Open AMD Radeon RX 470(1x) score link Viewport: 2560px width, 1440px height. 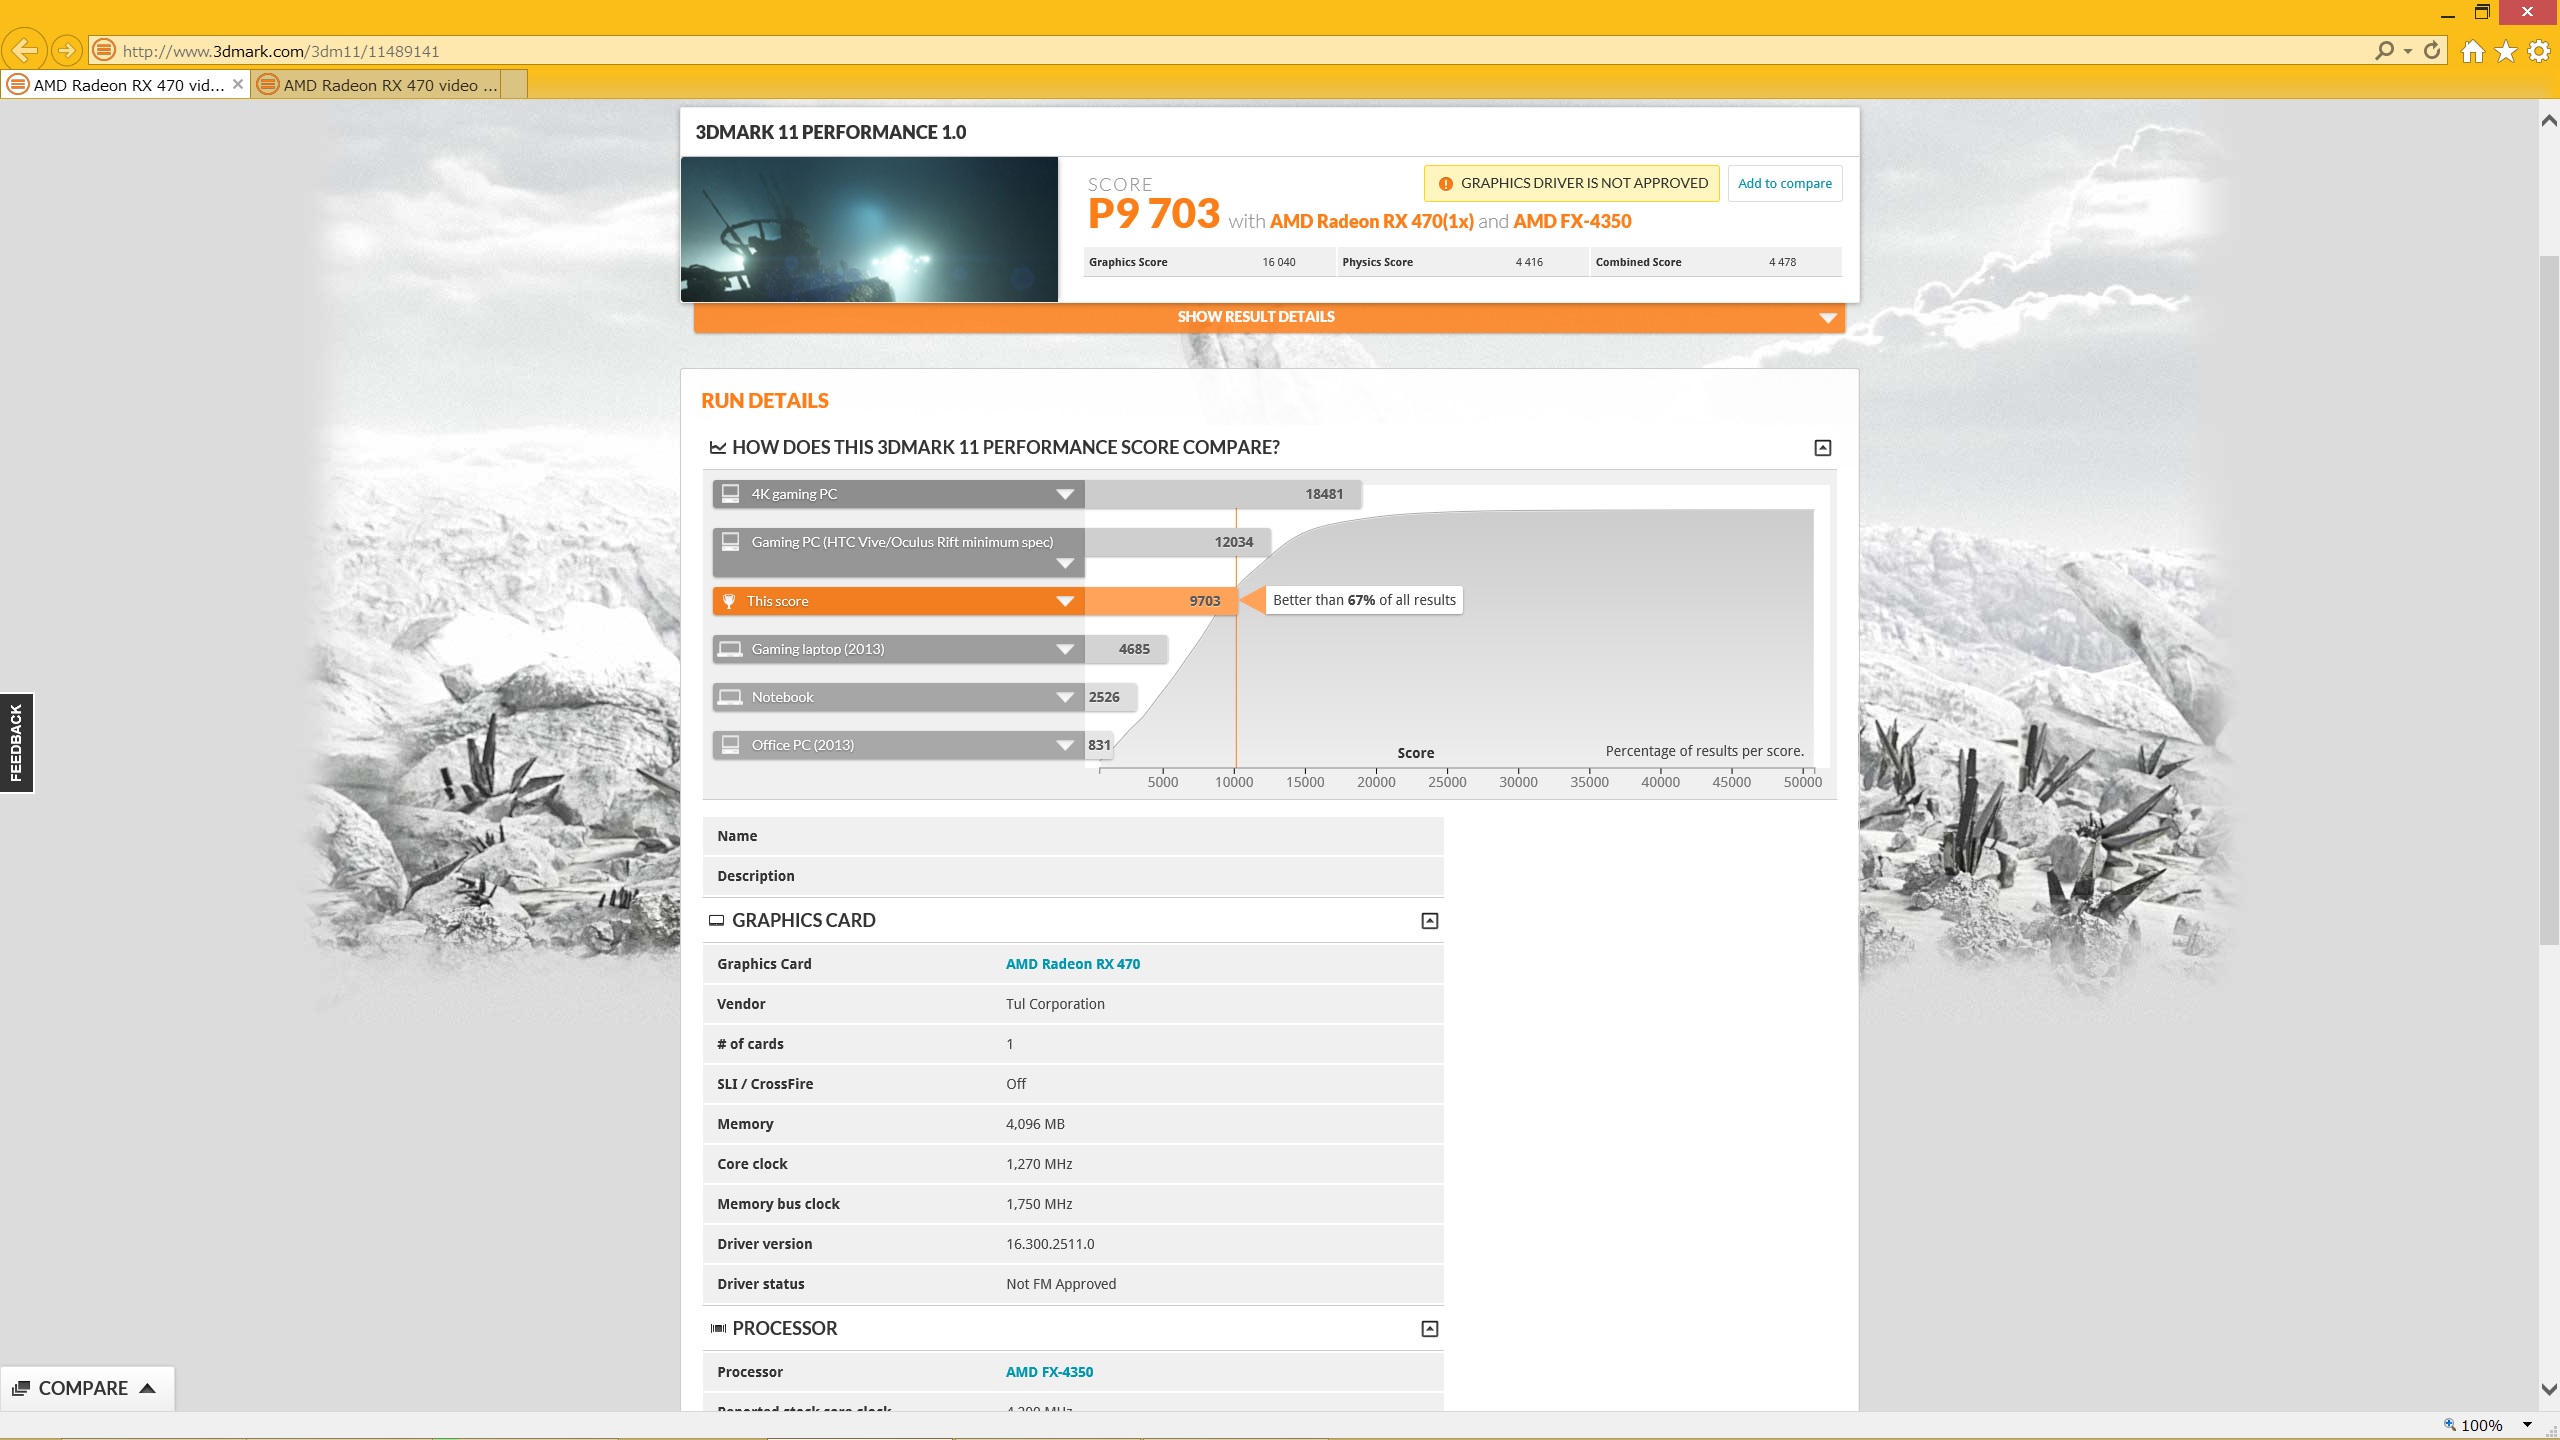click(1372, 221)
